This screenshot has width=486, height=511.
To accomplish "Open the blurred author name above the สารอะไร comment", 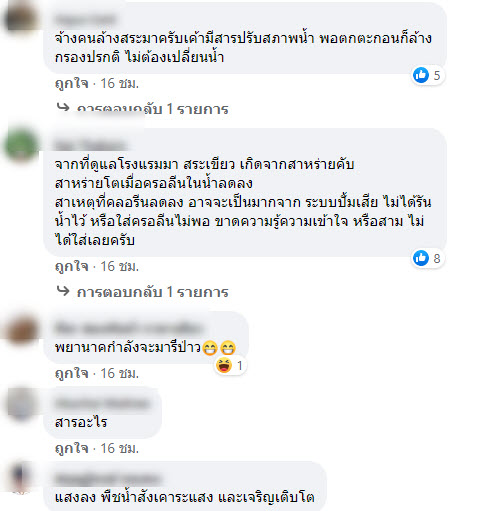I will click(102, 404).
